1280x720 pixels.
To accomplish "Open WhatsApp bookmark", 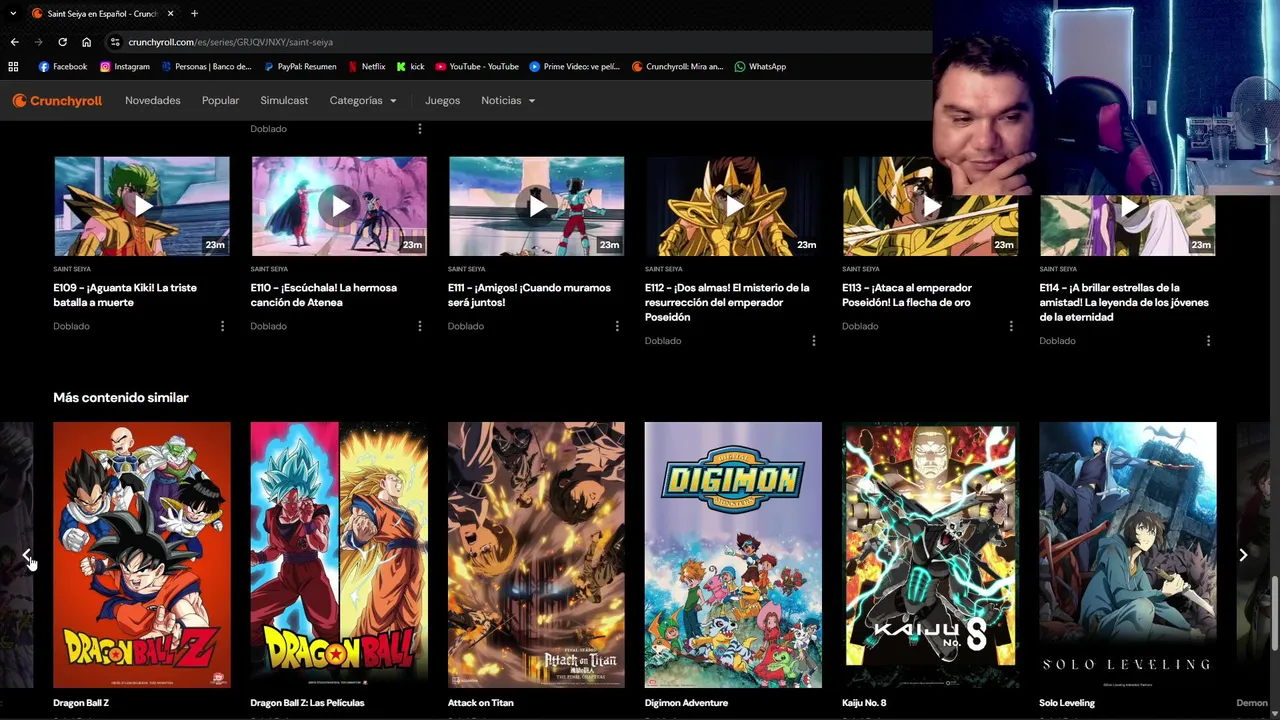I will point(760,67).
